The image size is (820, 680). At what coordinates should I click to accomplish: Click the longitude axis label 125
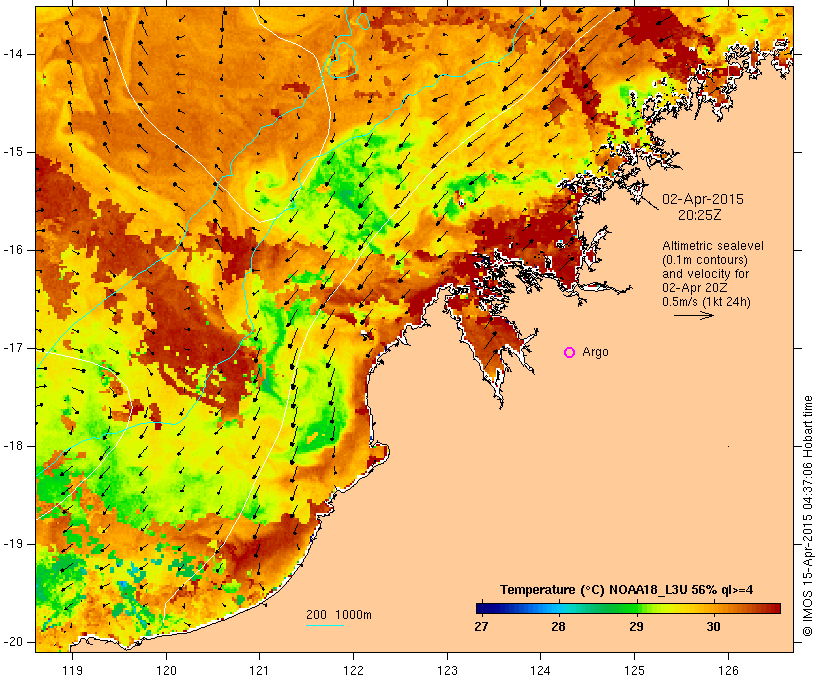635,670
